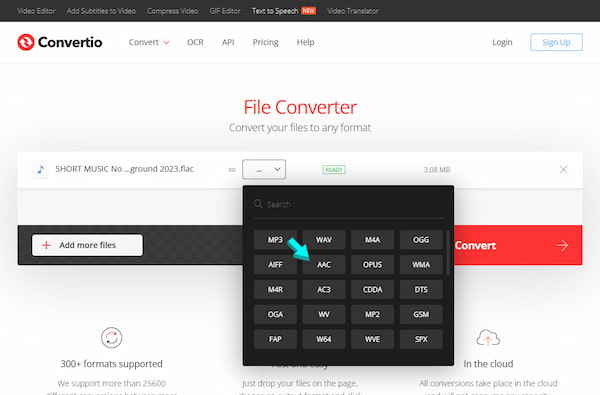Select OGA format
Image resolution: width=600 pixels, height=395 pixels.
point(275,315)
